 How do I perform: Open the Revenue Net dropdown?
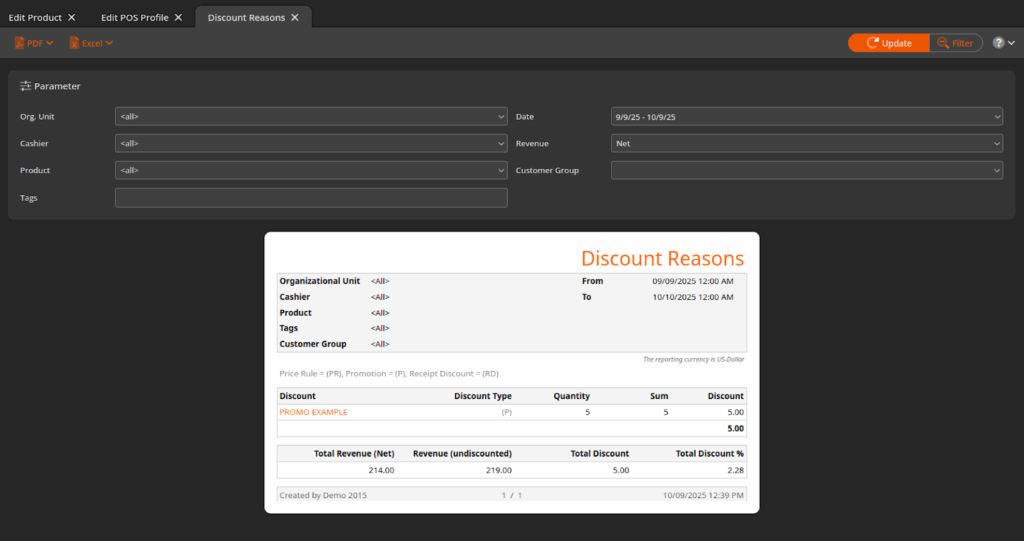click(806, 144)
